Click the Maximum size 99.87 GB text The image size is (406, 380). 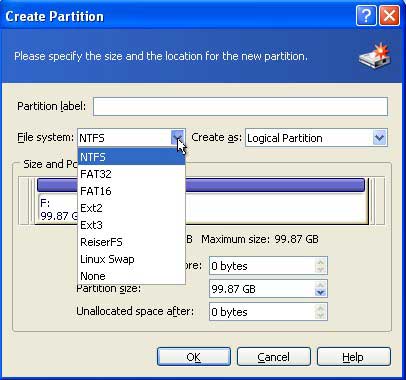coord(260,239)
